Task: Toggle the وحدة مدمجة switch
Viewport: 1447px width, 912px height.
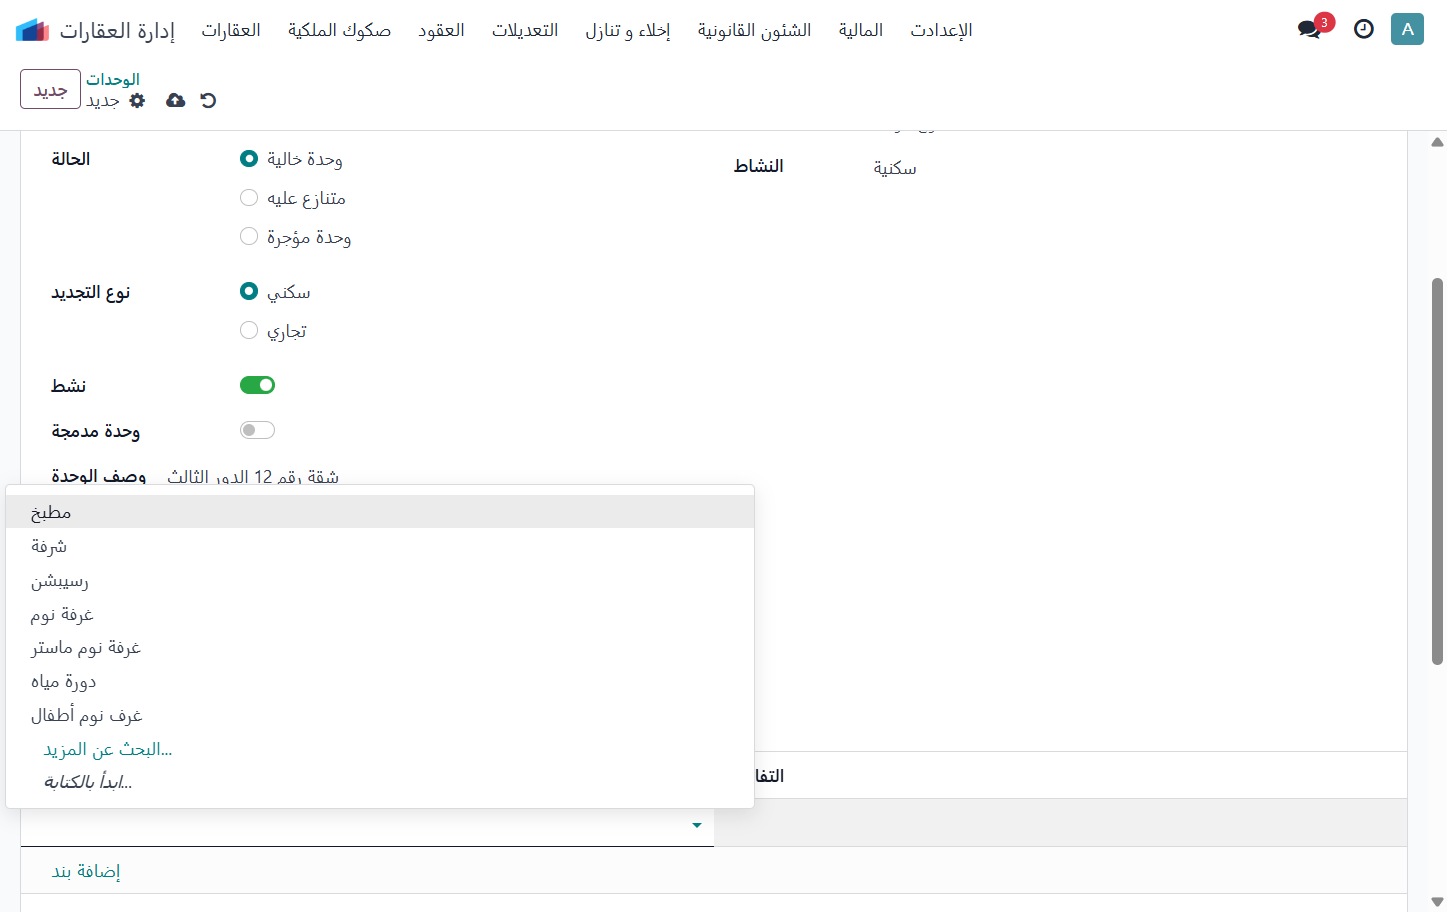Action: pyautogui.click(x=257, y=430)
